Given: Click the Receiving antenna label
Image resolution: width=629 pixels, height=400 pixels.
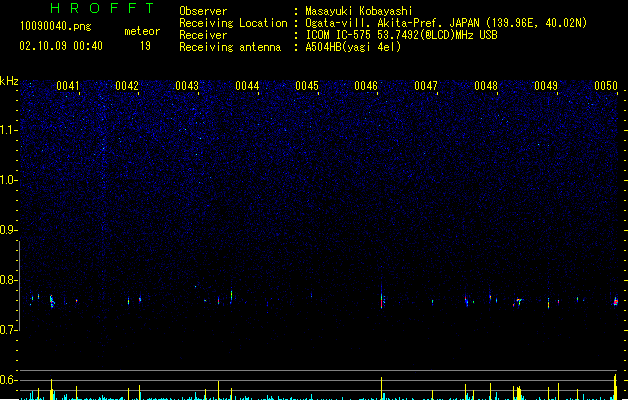Looking at the screenshot, I should (x=230, y=47).
